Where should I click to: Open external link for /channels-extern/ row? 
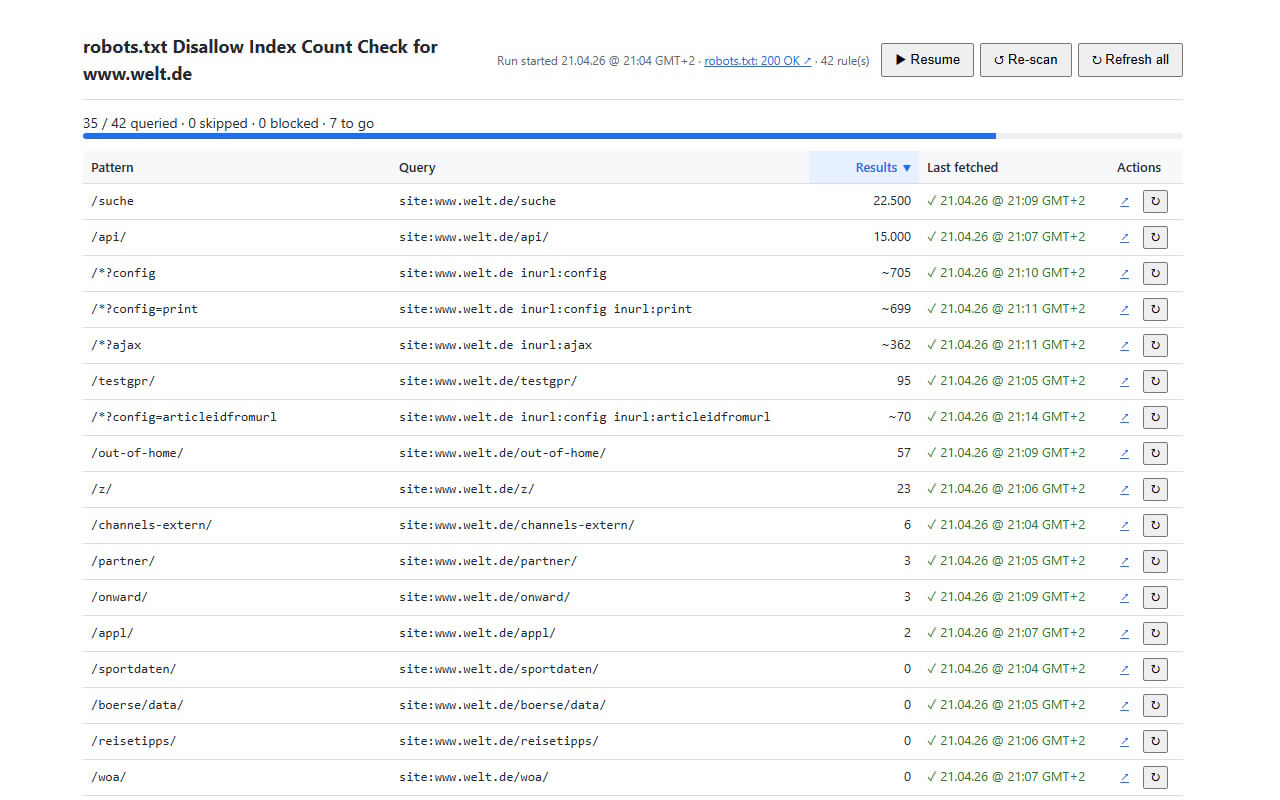coord(1125,526)
